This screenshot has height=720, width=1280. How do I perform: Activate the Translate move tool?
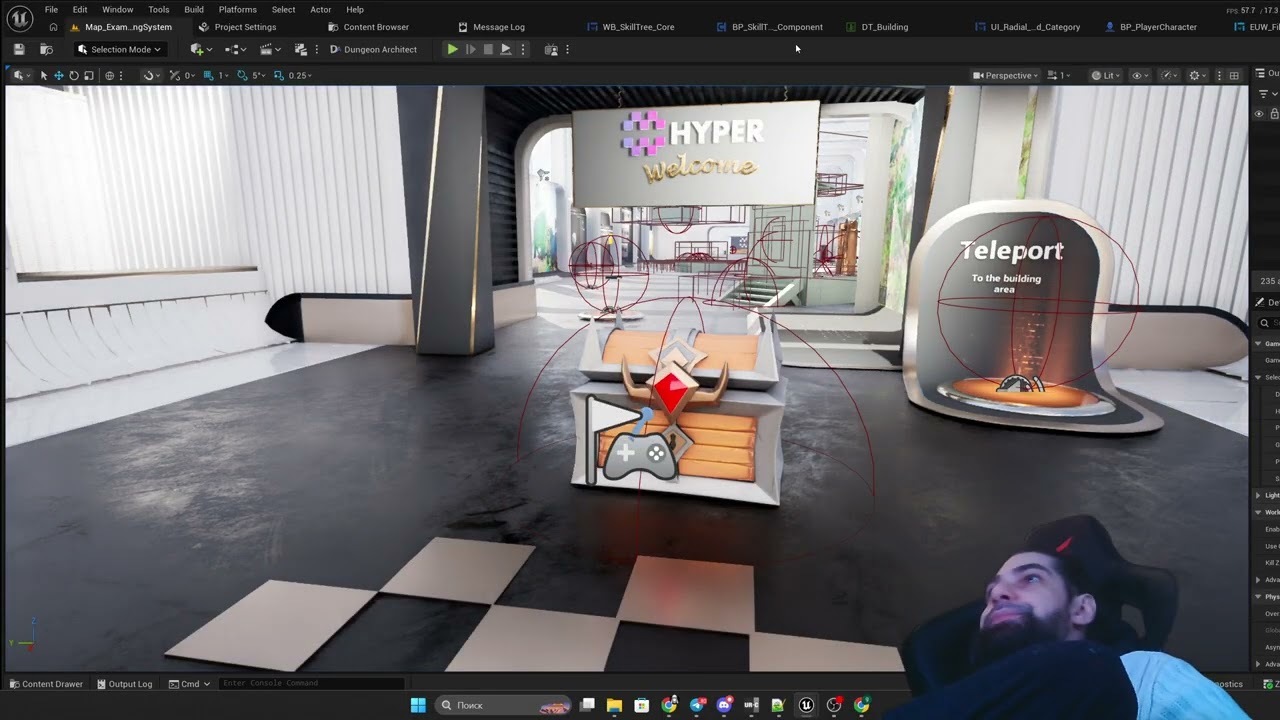[x=58, y=75]
